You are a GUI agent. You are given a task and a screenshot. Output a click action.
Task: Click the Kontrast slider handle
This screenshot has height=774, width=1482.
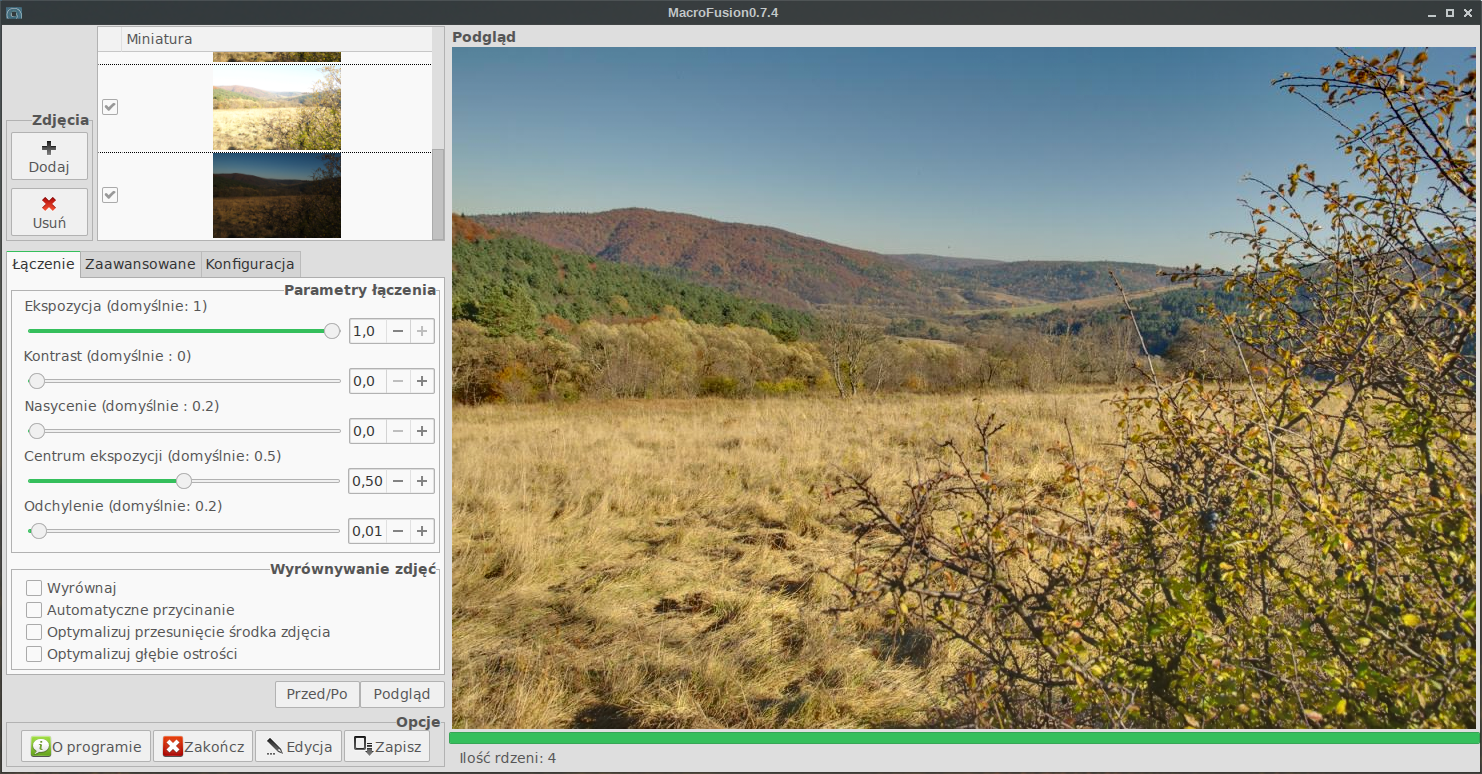37,381
